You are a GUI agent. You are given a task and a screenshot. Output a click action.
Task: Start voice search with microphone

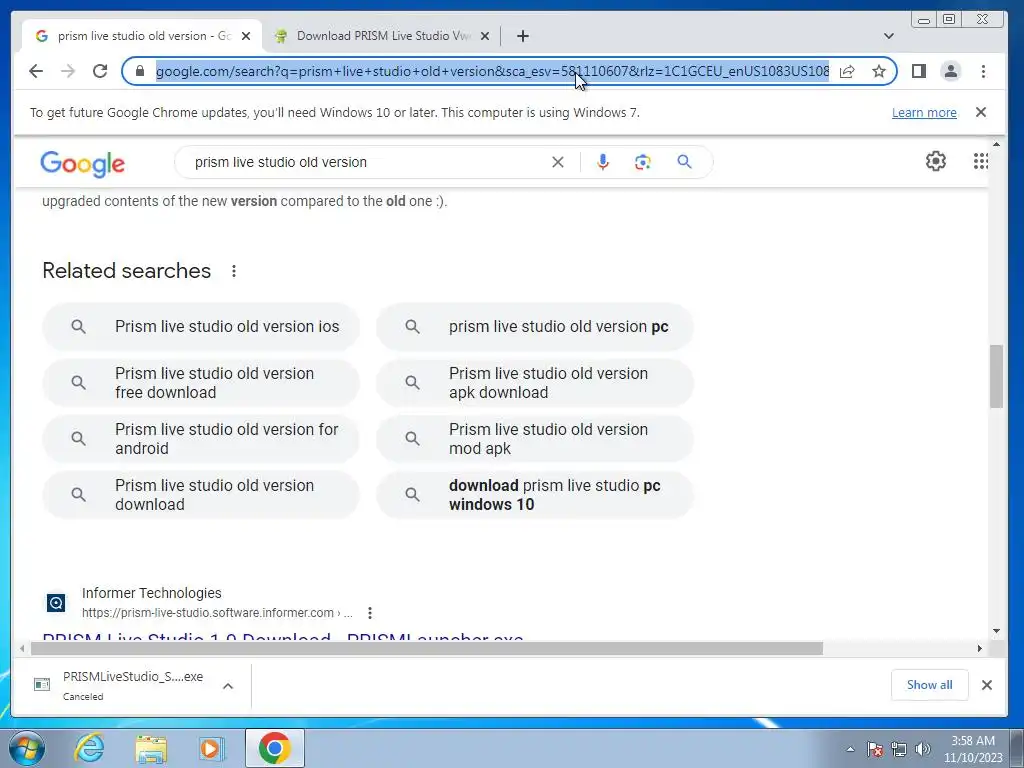(603, 162)
